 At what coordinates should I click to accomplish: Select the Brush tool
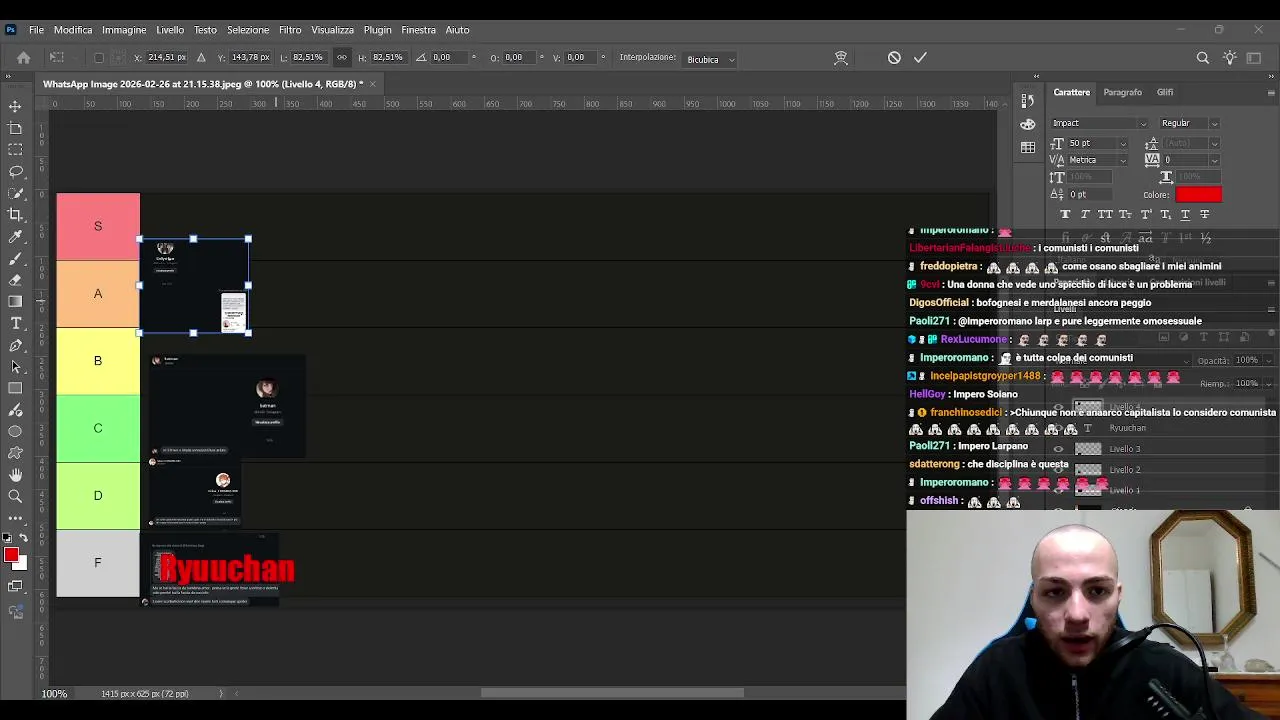[x=15, y=259]
